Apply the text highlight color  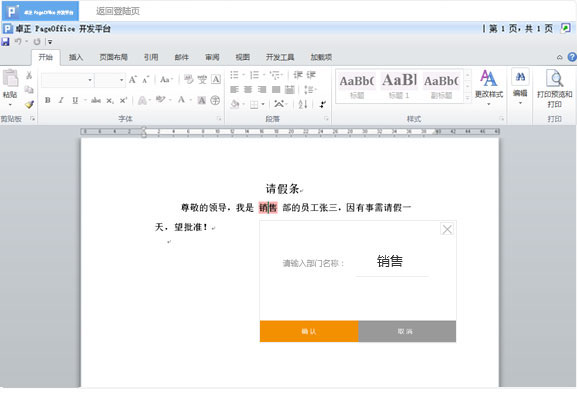(160, 100)
